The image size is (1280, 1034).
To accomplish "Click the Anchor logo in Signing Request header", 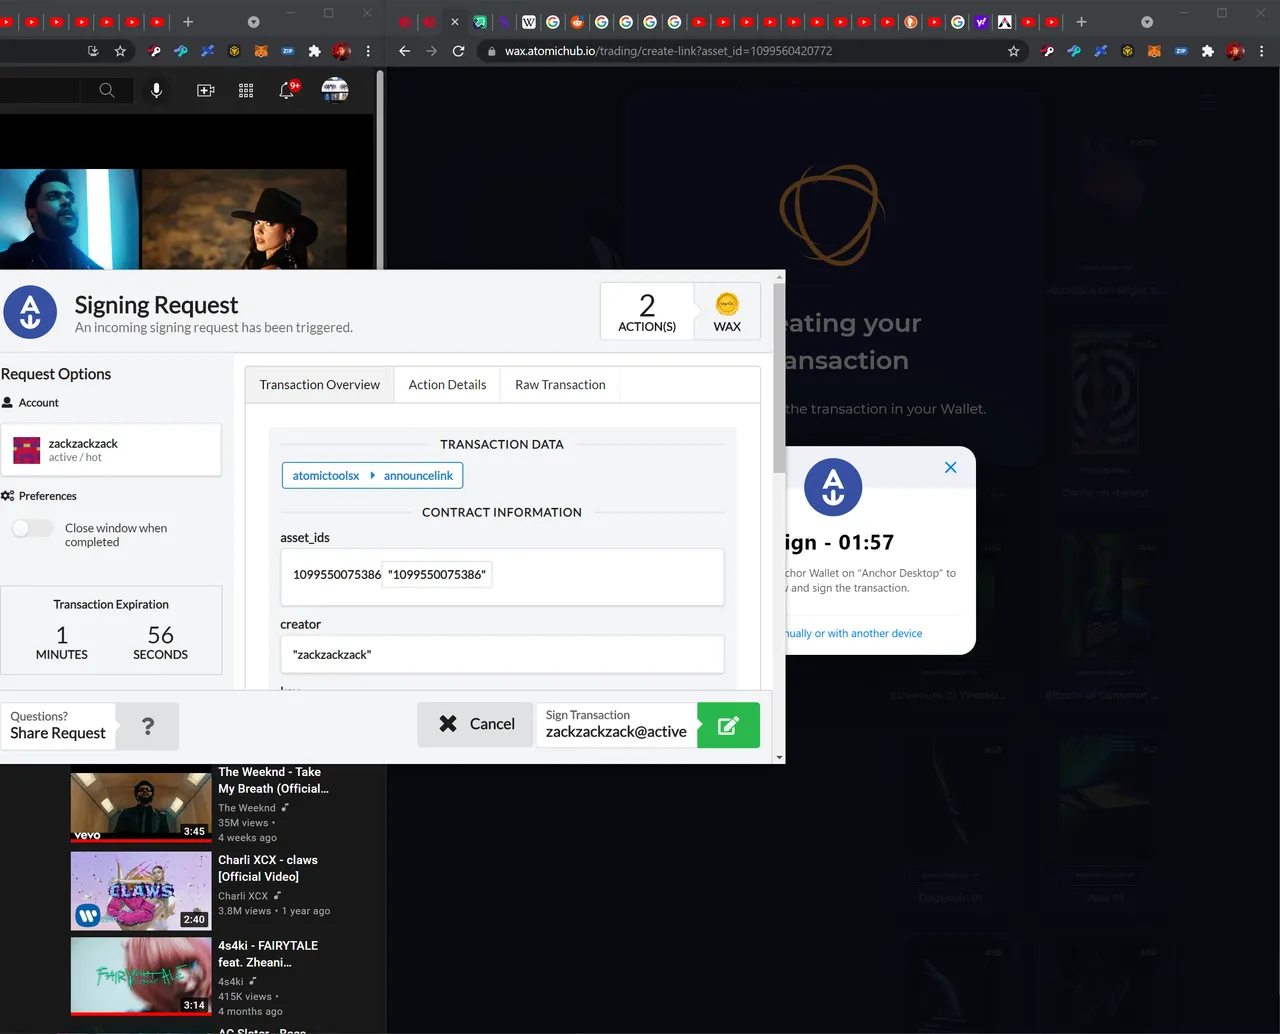I will (x=30, y=312).
